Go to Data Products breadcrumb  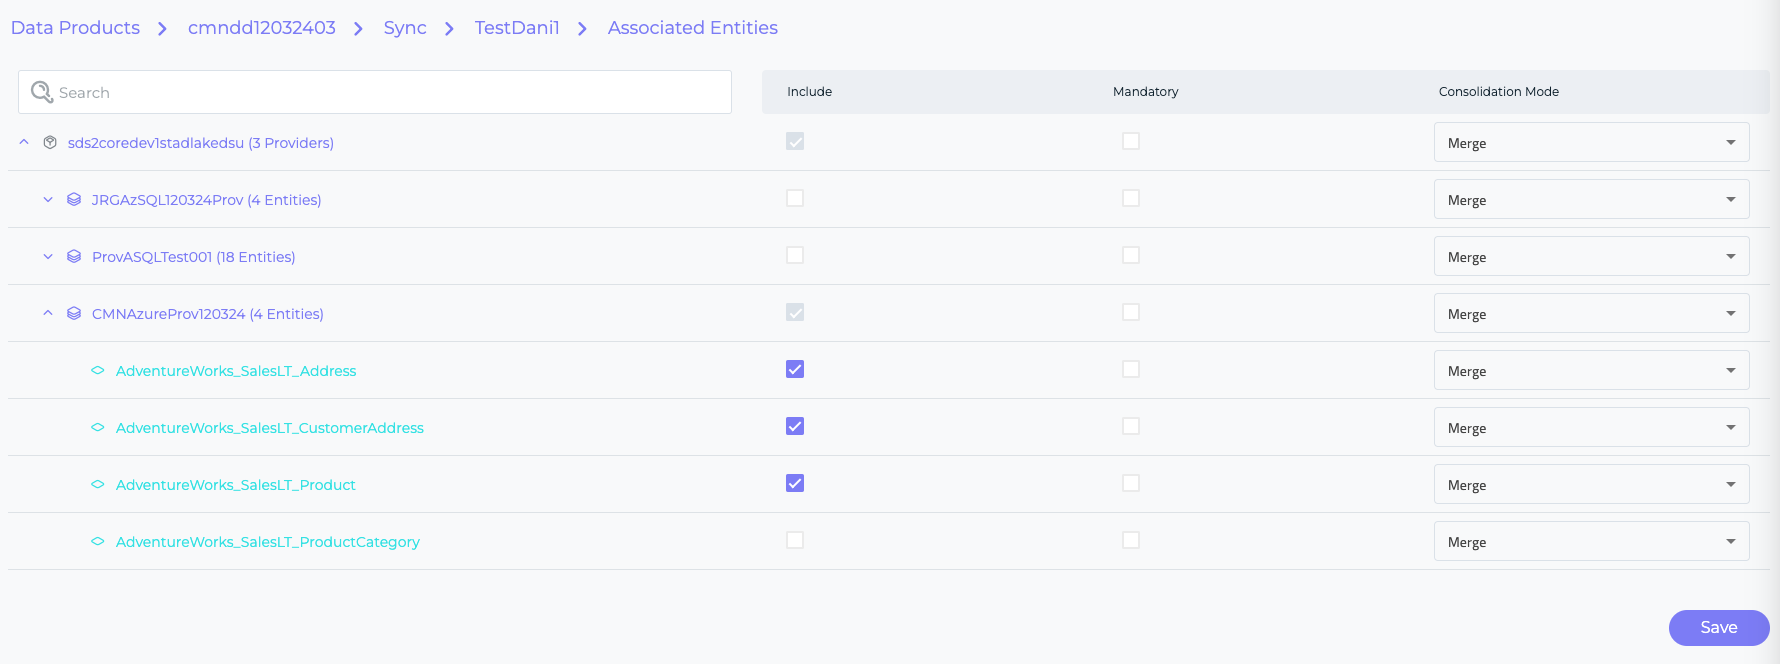(x=75, y=28)
